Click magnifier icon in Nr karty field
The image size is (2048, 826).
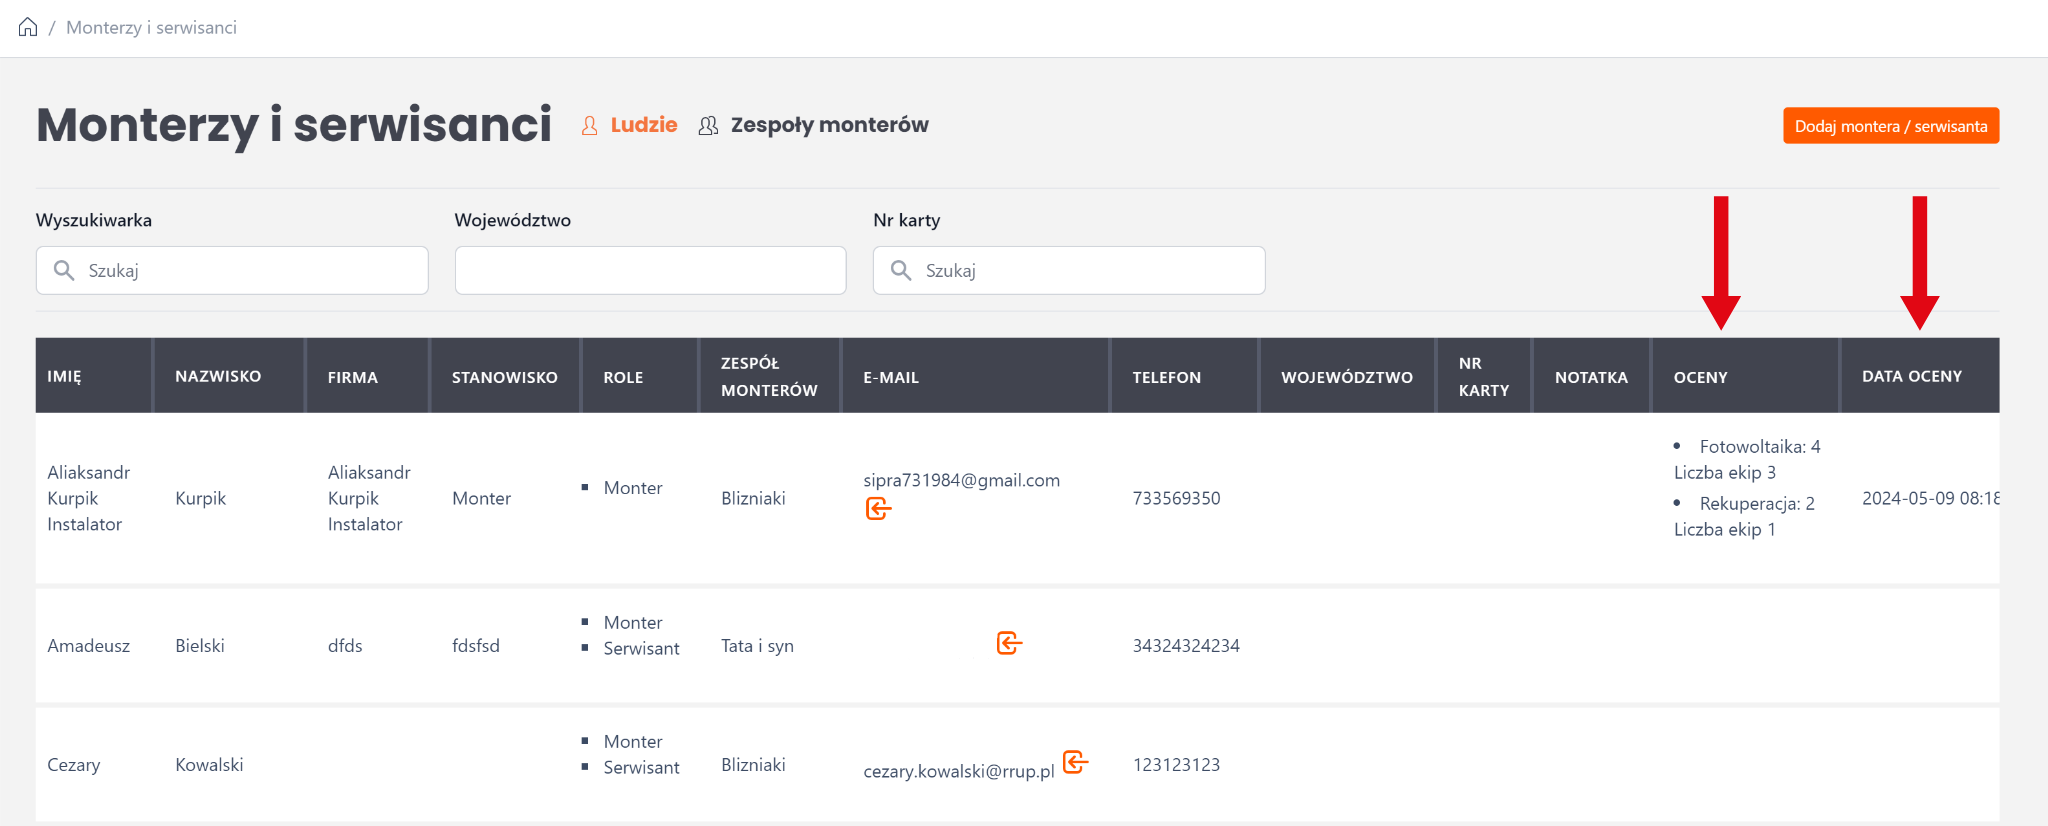(x=901, y=270)
